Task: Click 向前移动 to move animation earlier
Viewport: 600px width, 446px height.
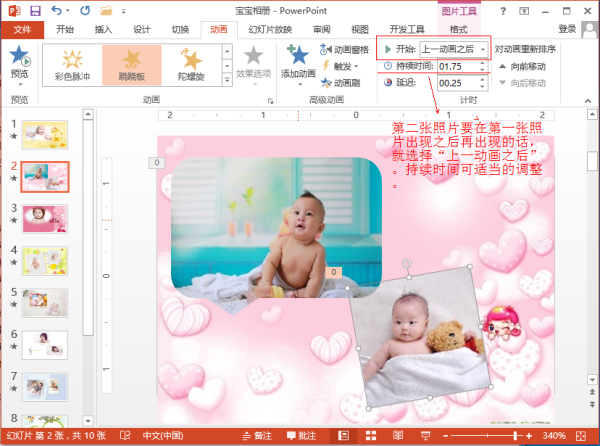Action: pyautogui.click(x=522, y=67)
